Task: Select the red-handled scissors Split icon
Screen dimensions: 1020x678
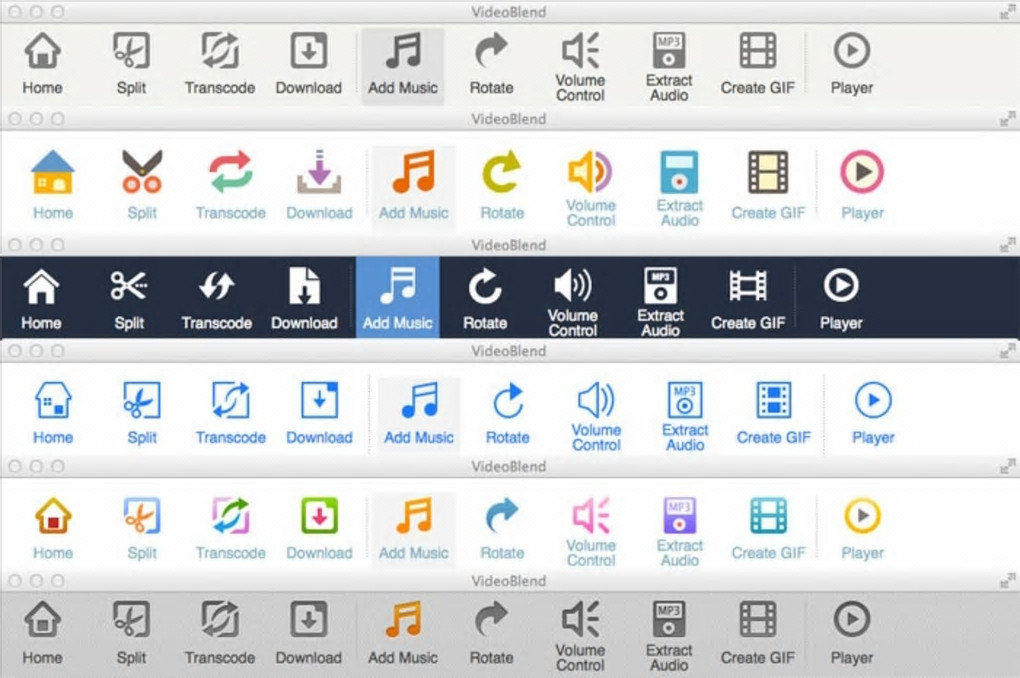Action: (x=142, y=172)
